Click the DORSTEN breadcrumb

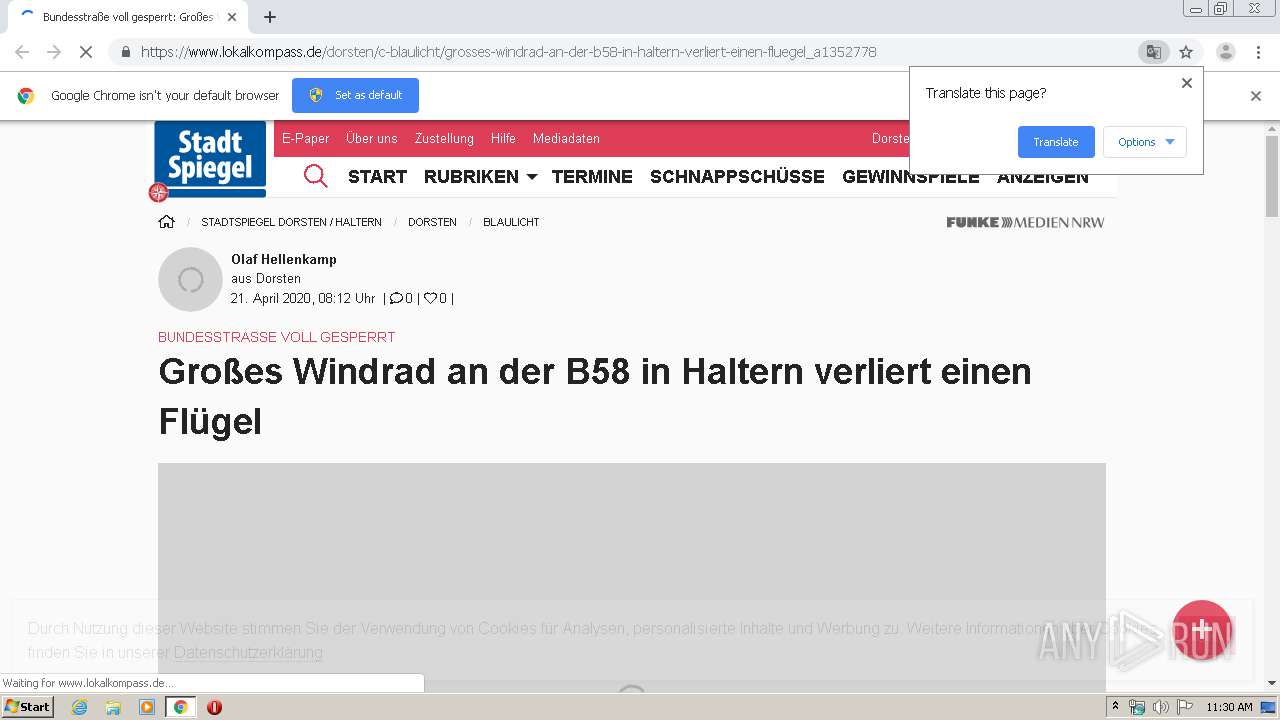coord(432,222)
